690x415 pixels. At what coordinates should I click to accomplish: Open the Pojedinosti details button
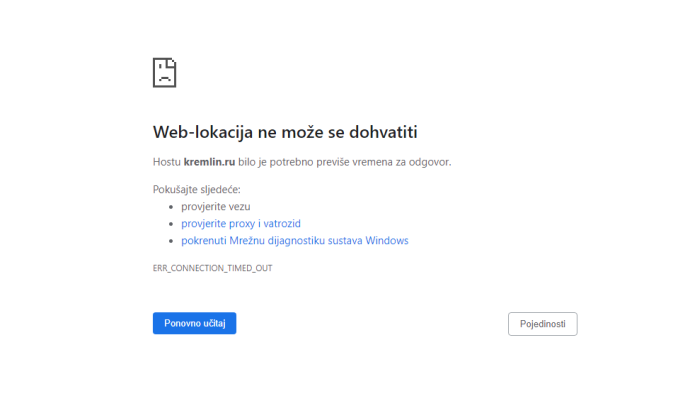point(543,324)
